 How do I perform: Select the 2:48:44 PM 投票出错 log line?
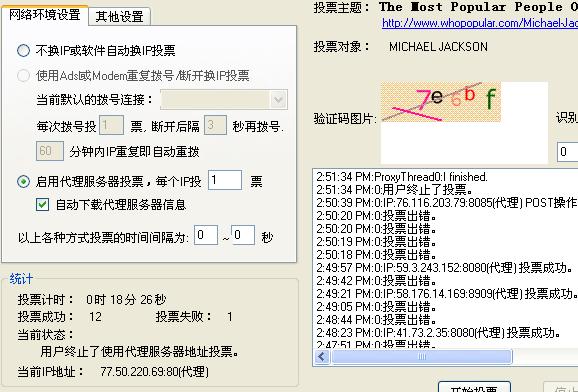point(376,319)
